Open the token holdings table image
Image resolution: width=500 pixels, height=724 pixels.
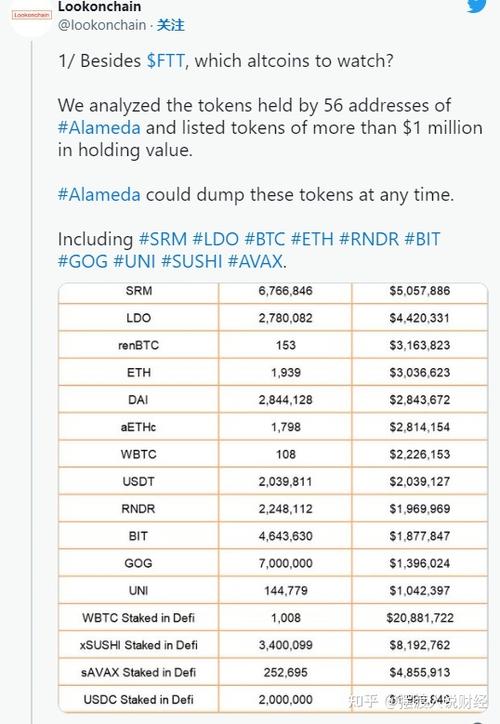click(273, 498)
